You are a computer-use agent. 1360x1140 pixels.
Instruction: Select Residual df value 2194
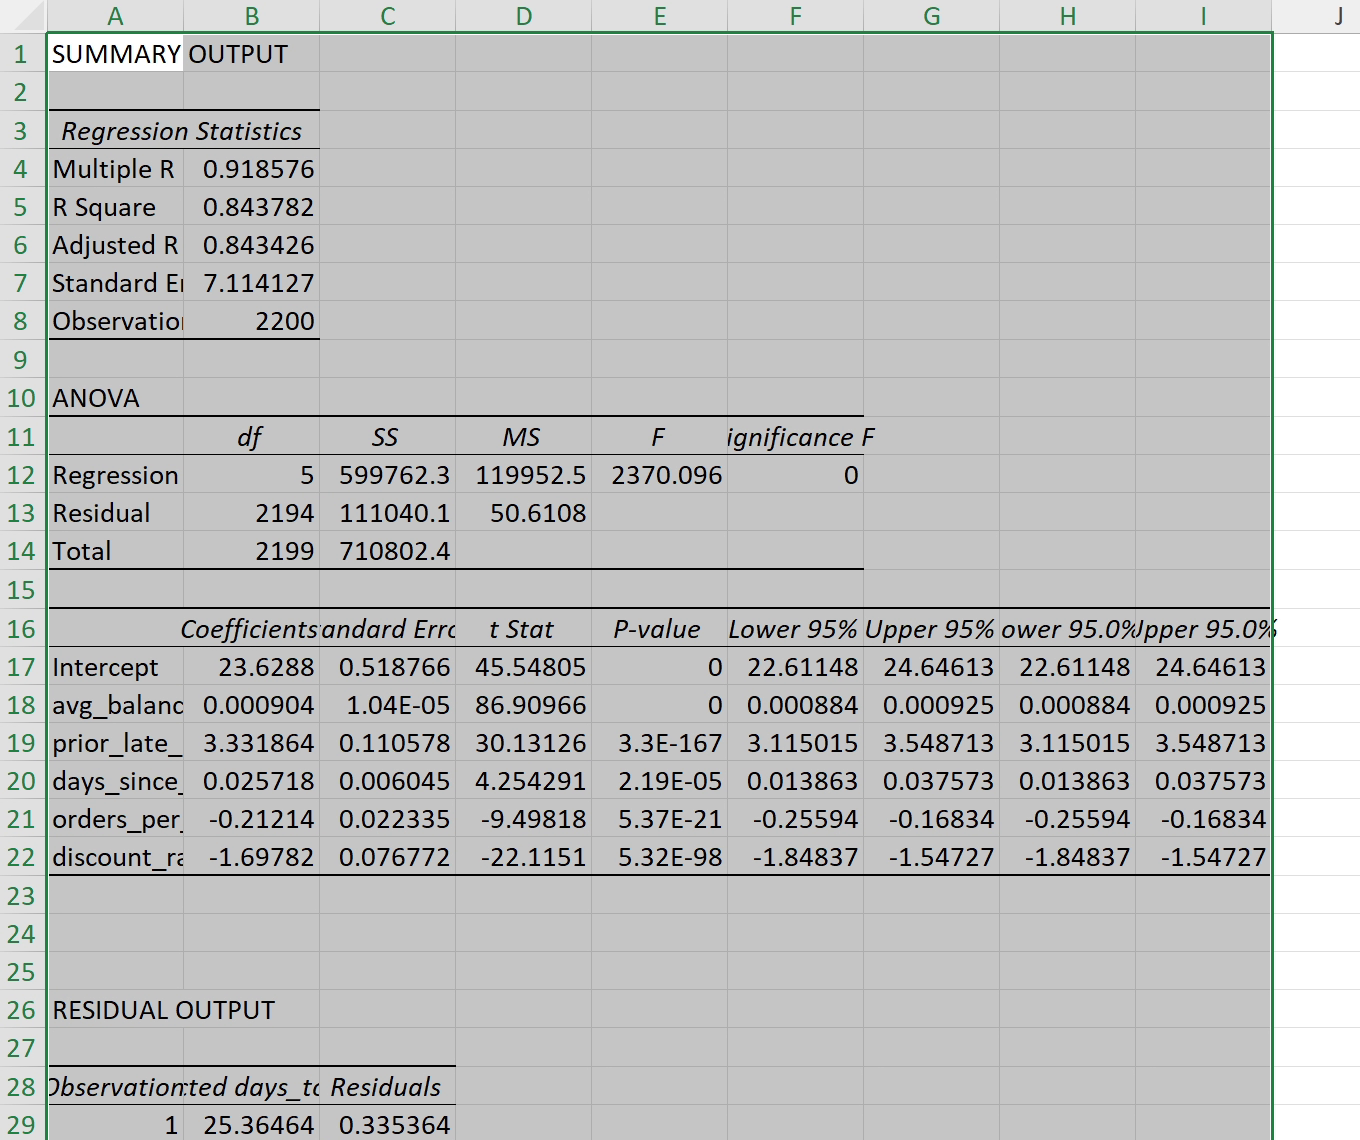point(251,513)
